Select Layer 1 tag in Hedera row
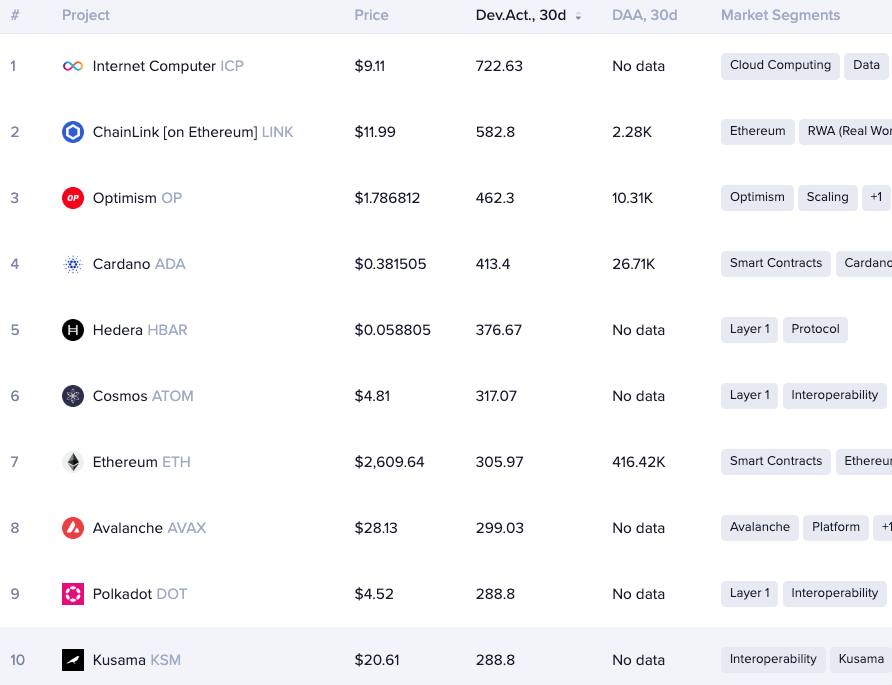The height and width of the screenshot is (685, 892). [749, 330]
